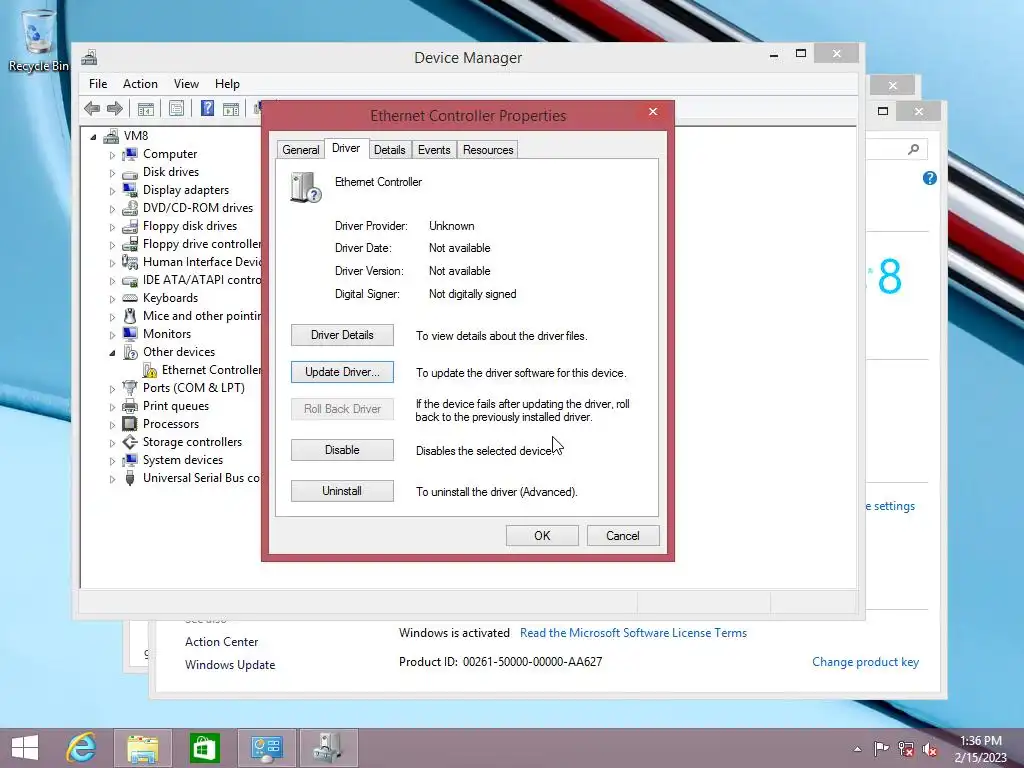Viewport: 1024px width, 768px height.
Task: Click the action pane toolbar icon beside Help
Action: click(231, 108)
